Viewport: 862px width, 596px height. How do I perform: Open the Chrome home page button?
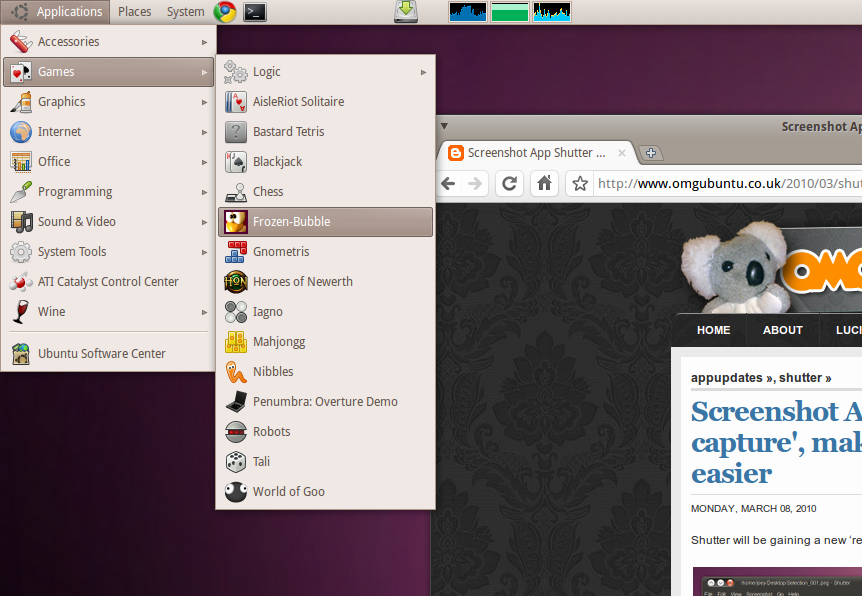(544, 183)
